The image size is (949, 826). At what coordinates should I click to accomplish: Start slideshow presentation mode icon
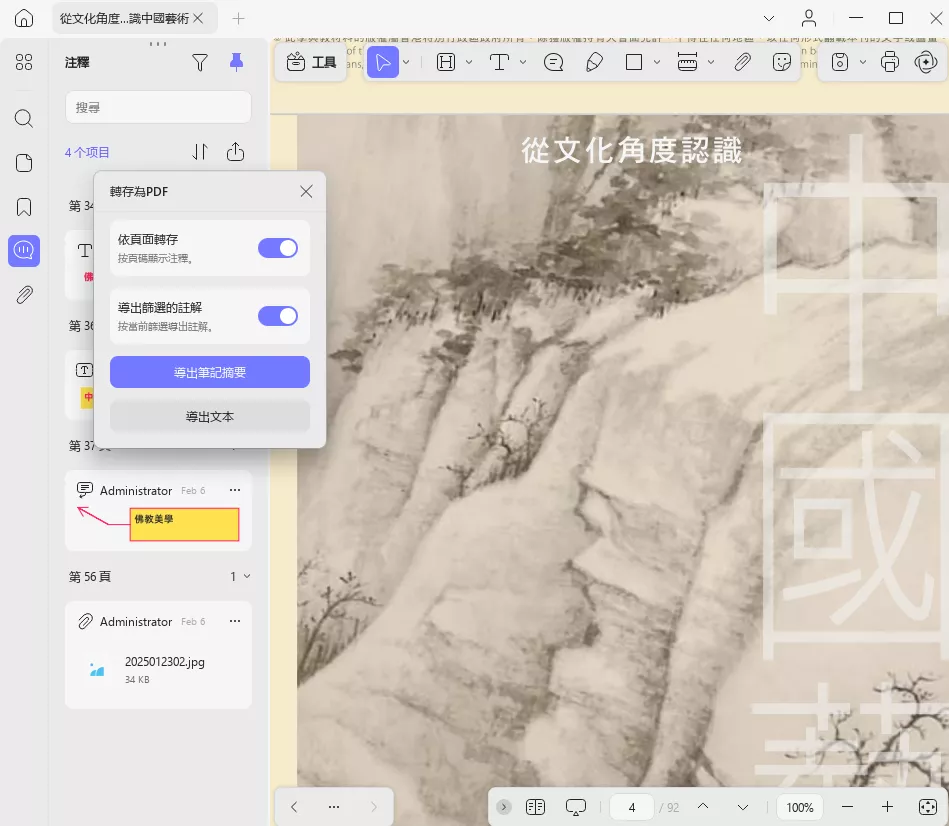tap(576, 807)
